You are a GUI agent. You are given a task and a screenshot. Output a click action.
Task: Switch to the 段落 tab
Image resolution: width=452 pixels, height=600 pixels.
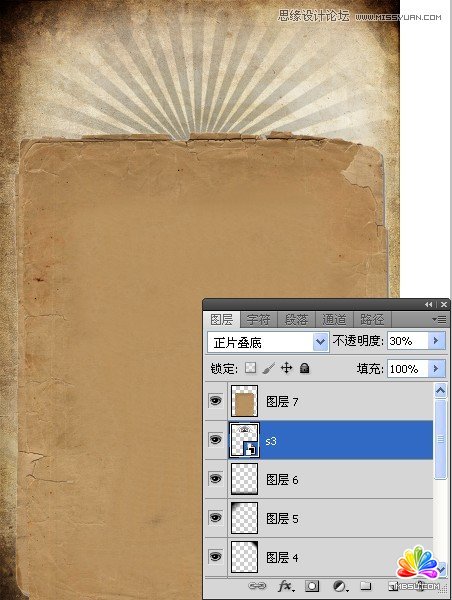point(296,319)
